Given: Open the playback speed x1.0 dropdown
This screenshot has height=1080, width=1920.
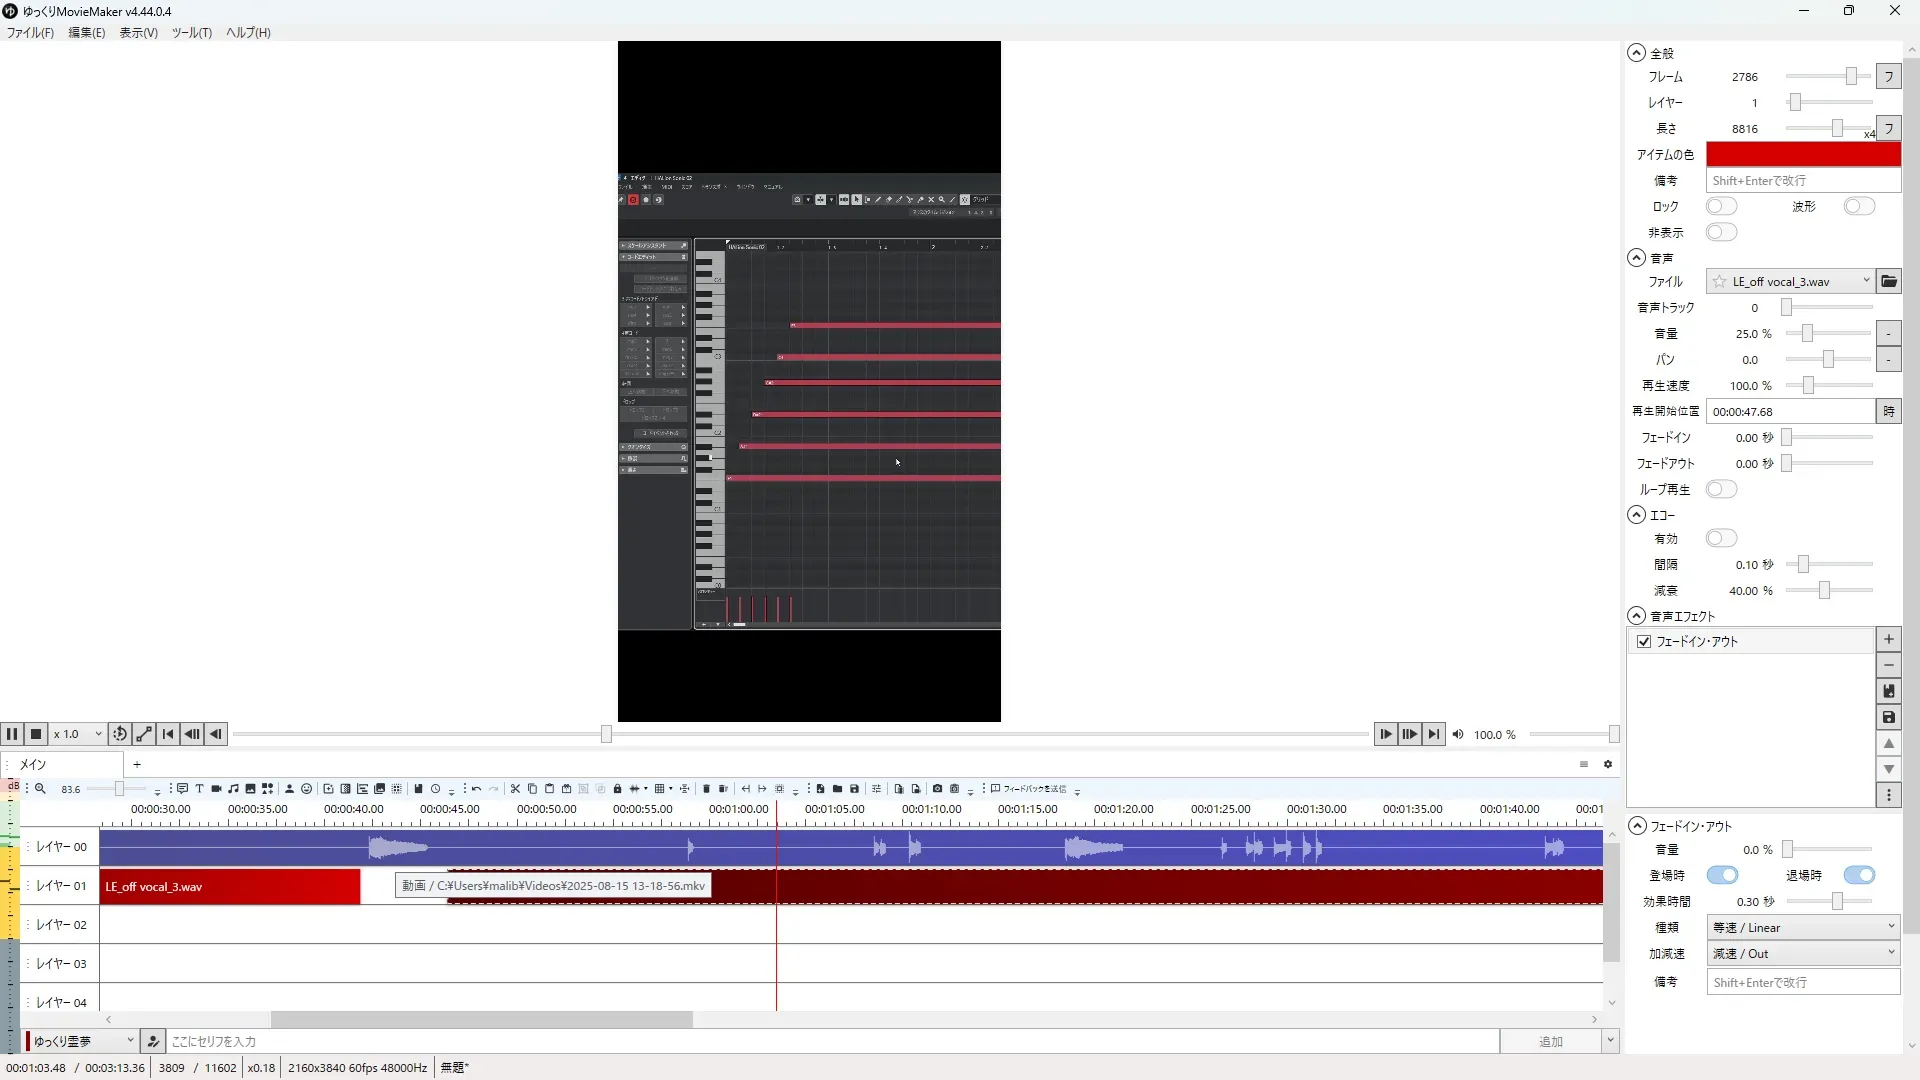Looking at the screenshot, I should pyautogui.click(x=78, y=734).
